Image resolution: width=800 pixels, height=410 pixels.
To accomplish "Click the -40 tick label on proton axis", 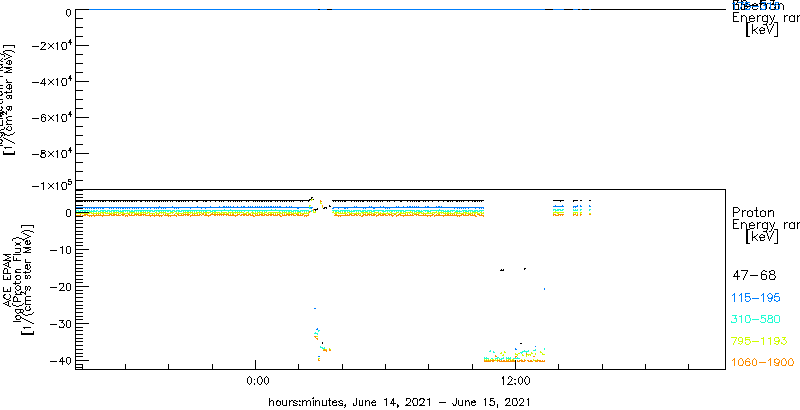I will (59, 360).
